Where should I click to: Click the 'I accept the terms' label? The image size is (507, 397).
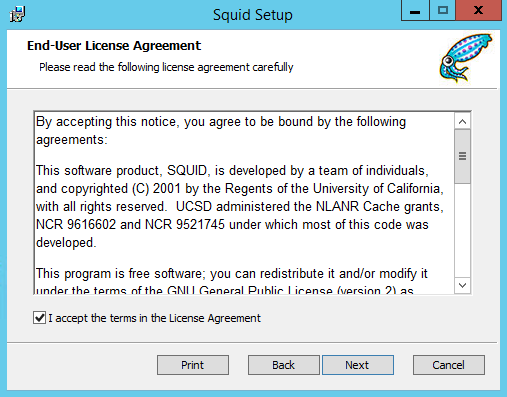[155, 318]
